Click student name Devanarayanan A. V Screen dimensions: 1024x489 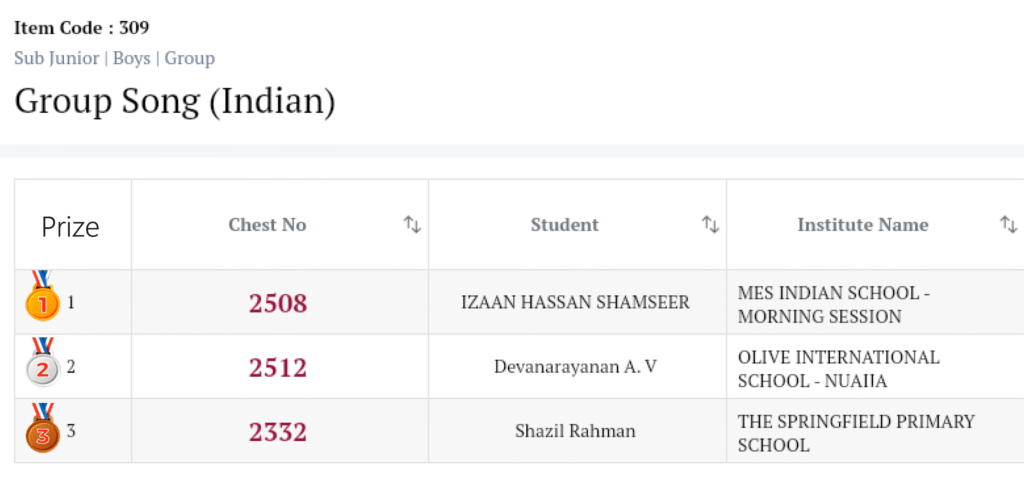coord(575,367)
